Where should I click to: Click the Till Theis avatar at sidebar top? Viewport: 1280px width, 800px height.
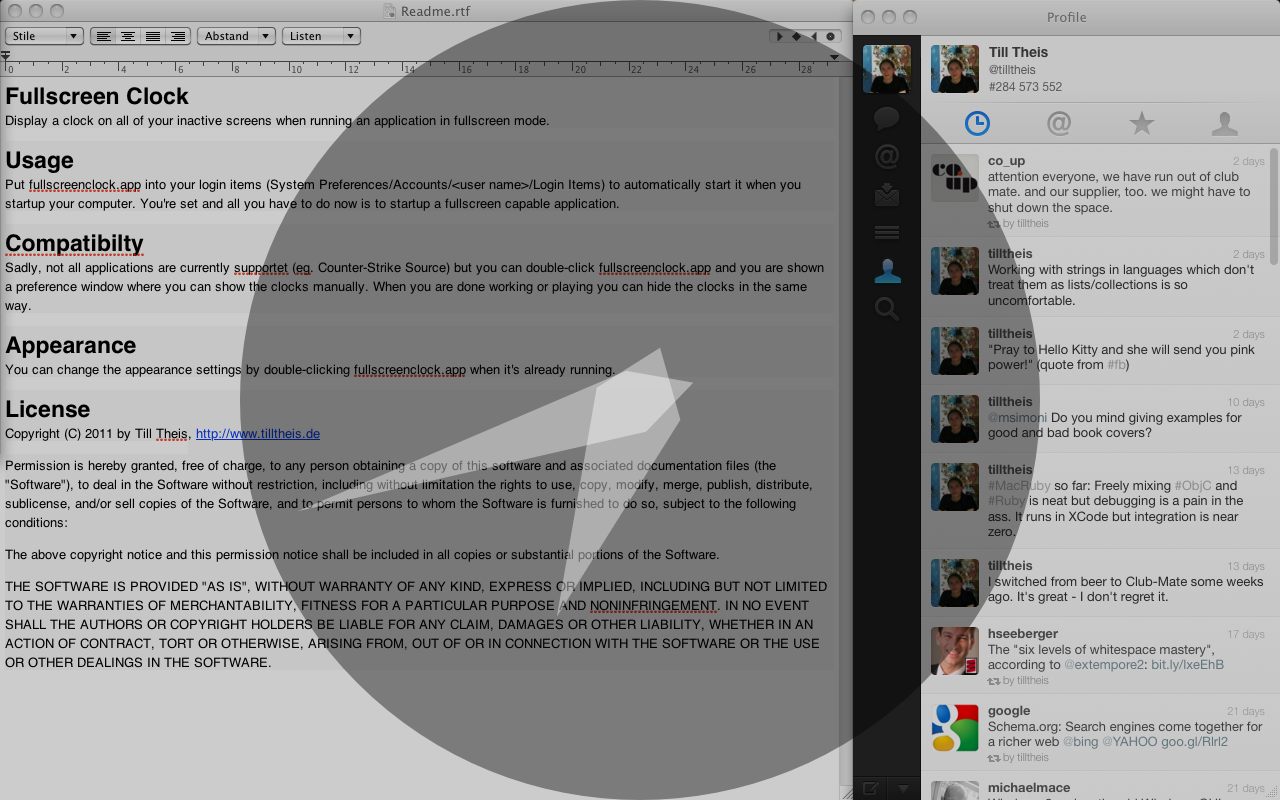click(887, 68)
